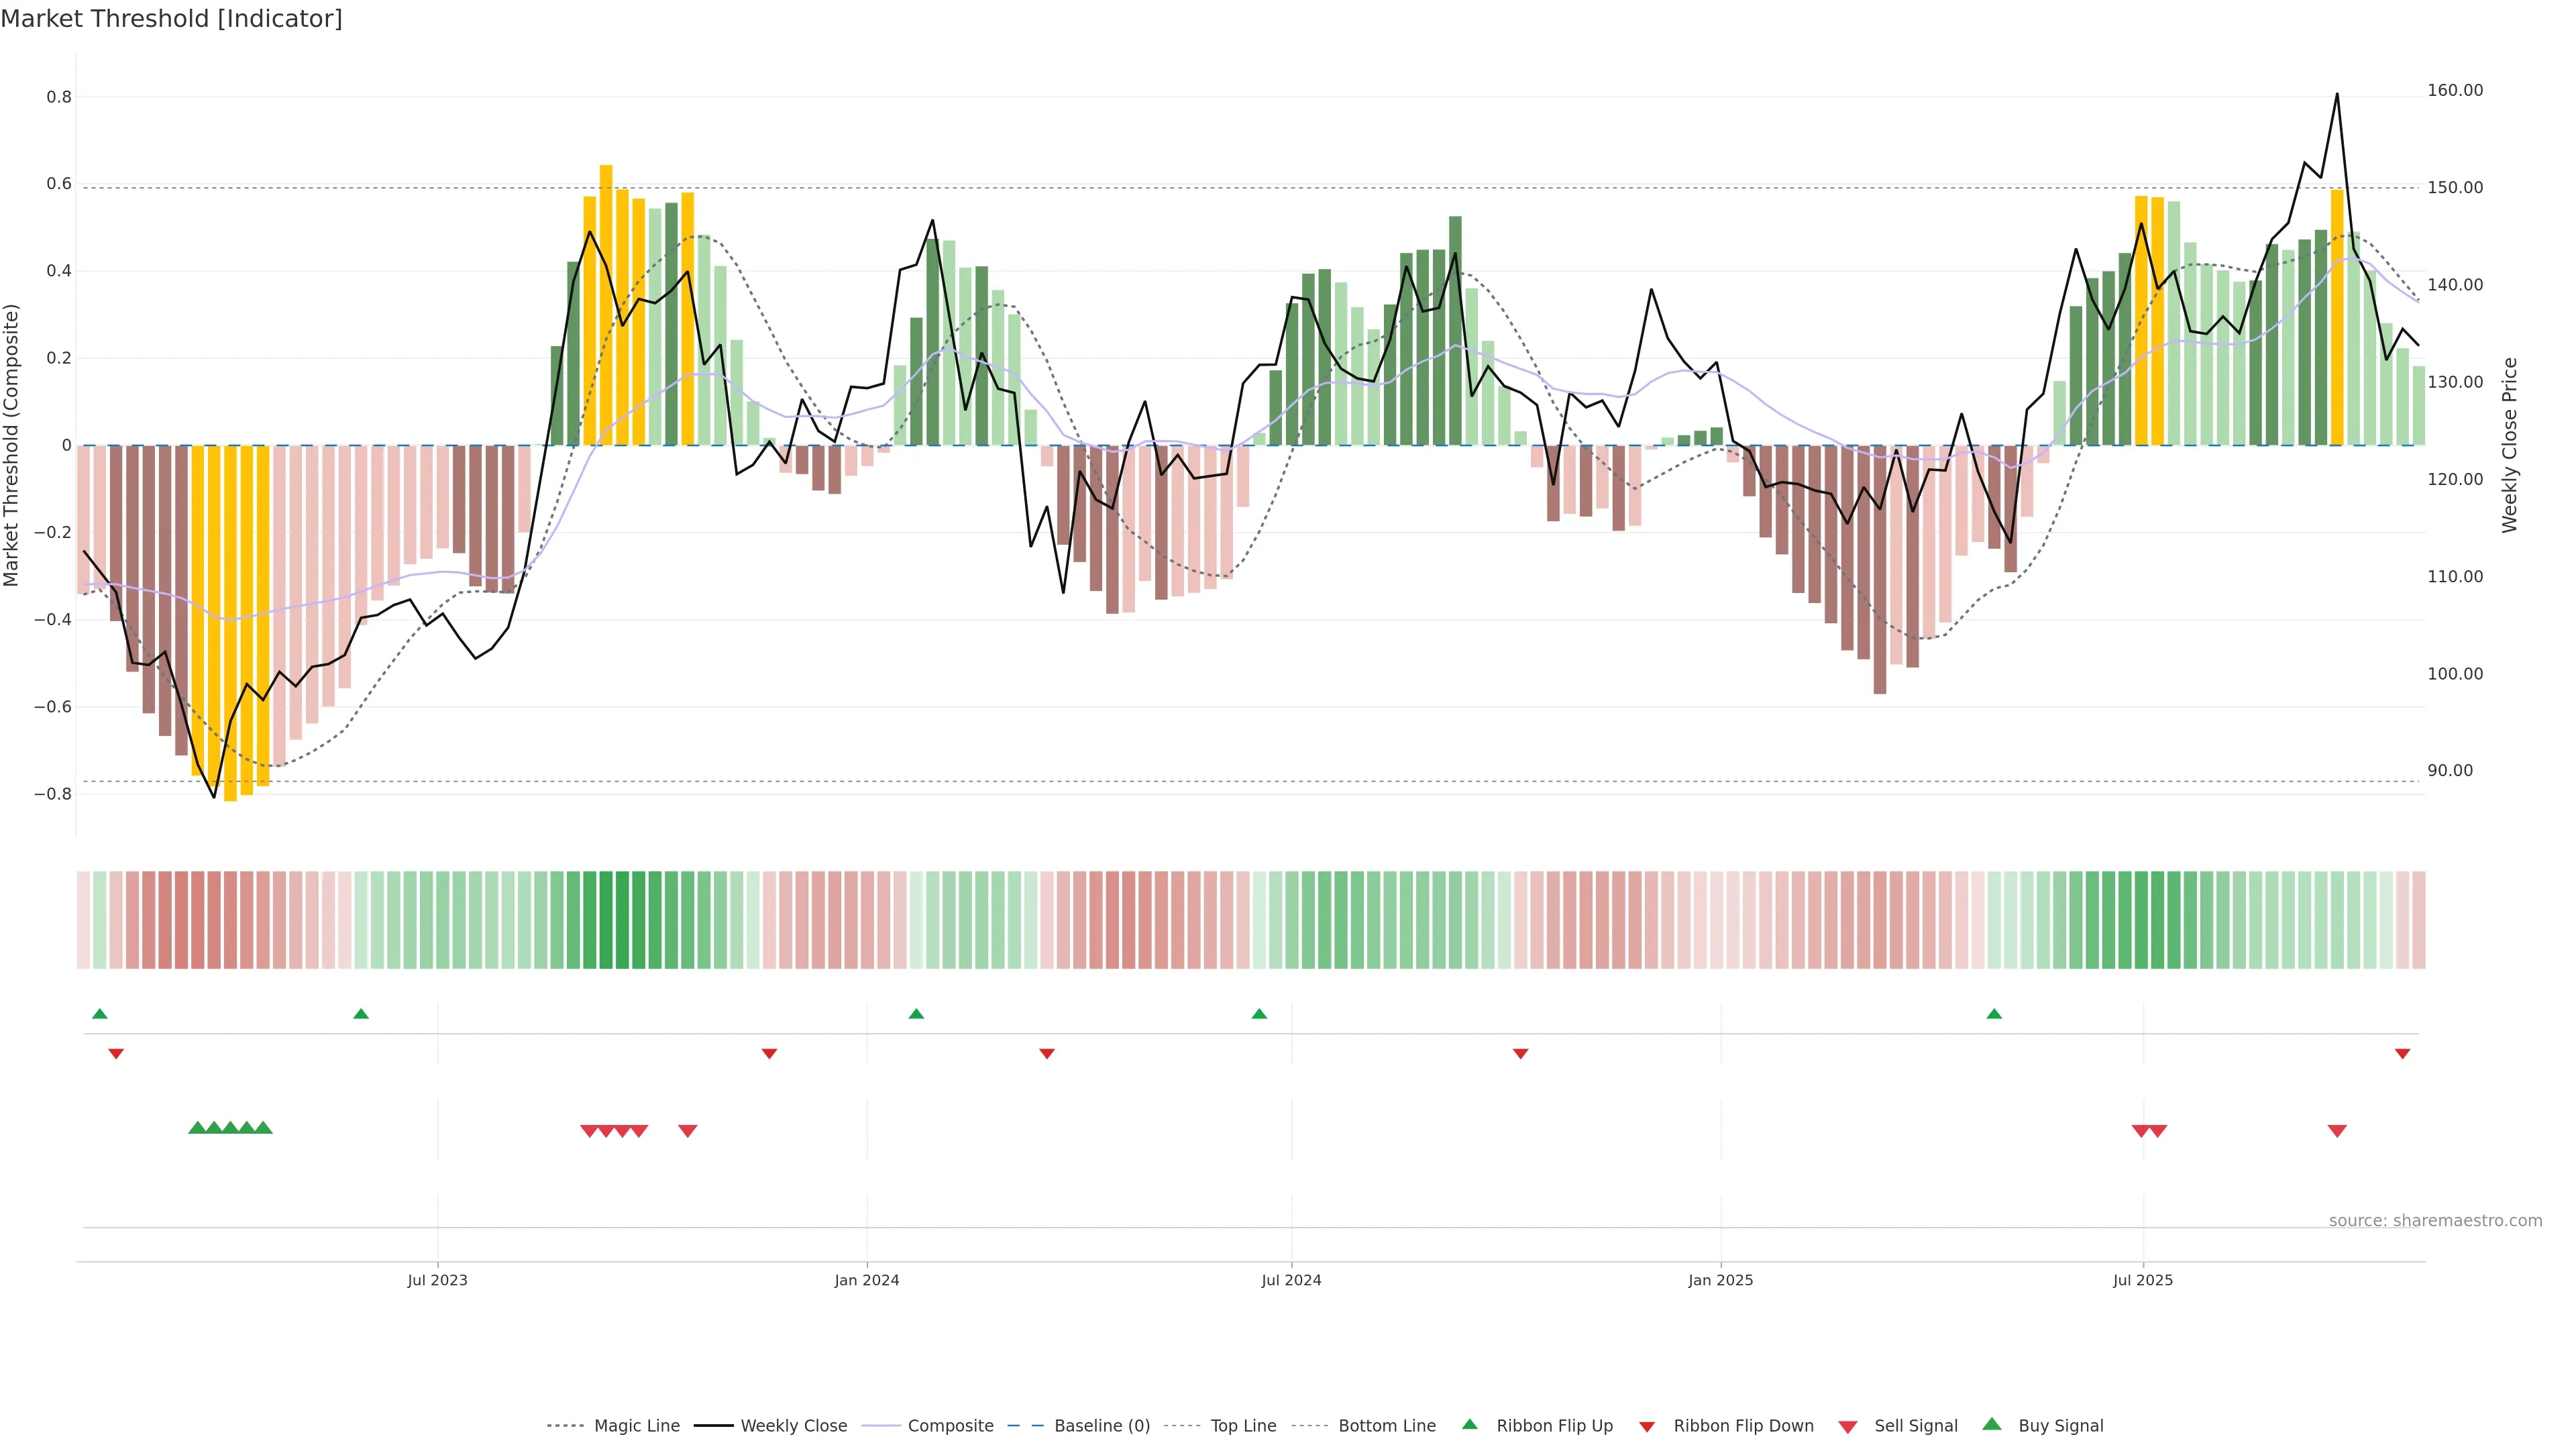Image resolution: width=2576 pixels, height=1449 pixels.
Task: Click the Ribbon Flip Up marker before Jul 2024
Action: (x=1259, y=1014)
